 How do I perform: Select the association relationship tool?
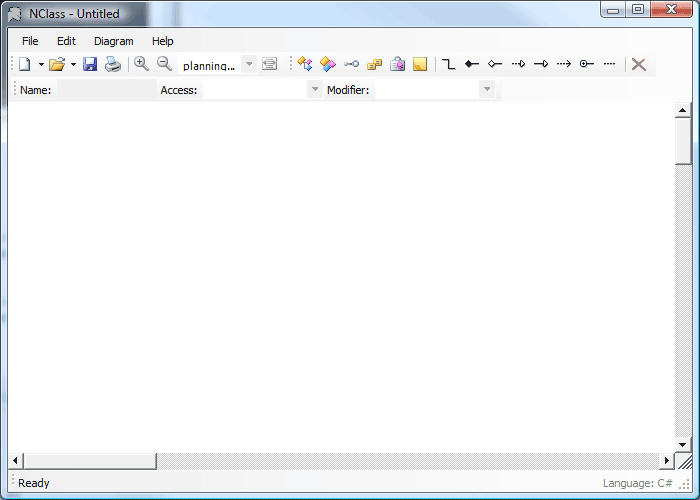click(x=448, y=64)
